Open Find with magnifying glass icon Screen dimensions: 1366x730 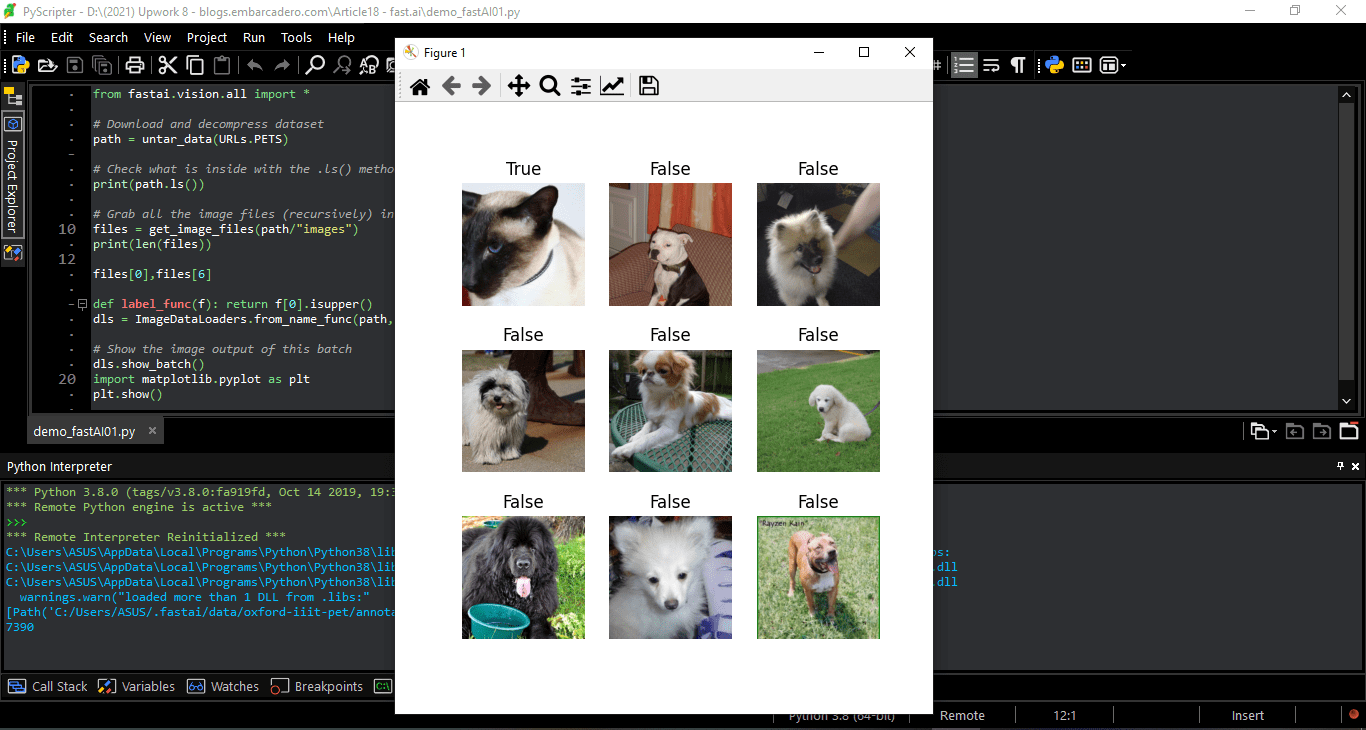315,65
